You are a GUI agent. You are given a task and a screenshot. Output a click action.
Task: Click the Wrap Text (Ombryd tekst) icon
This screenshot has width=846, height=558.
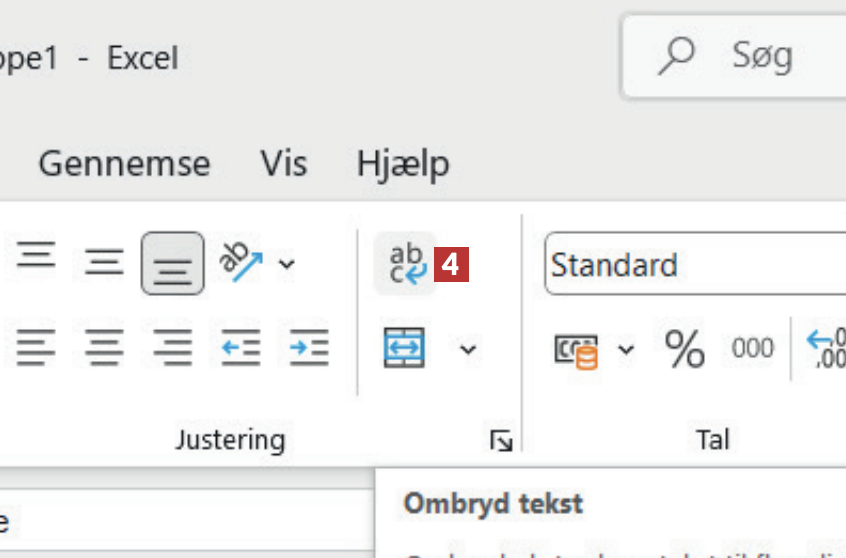coord(405,264)
